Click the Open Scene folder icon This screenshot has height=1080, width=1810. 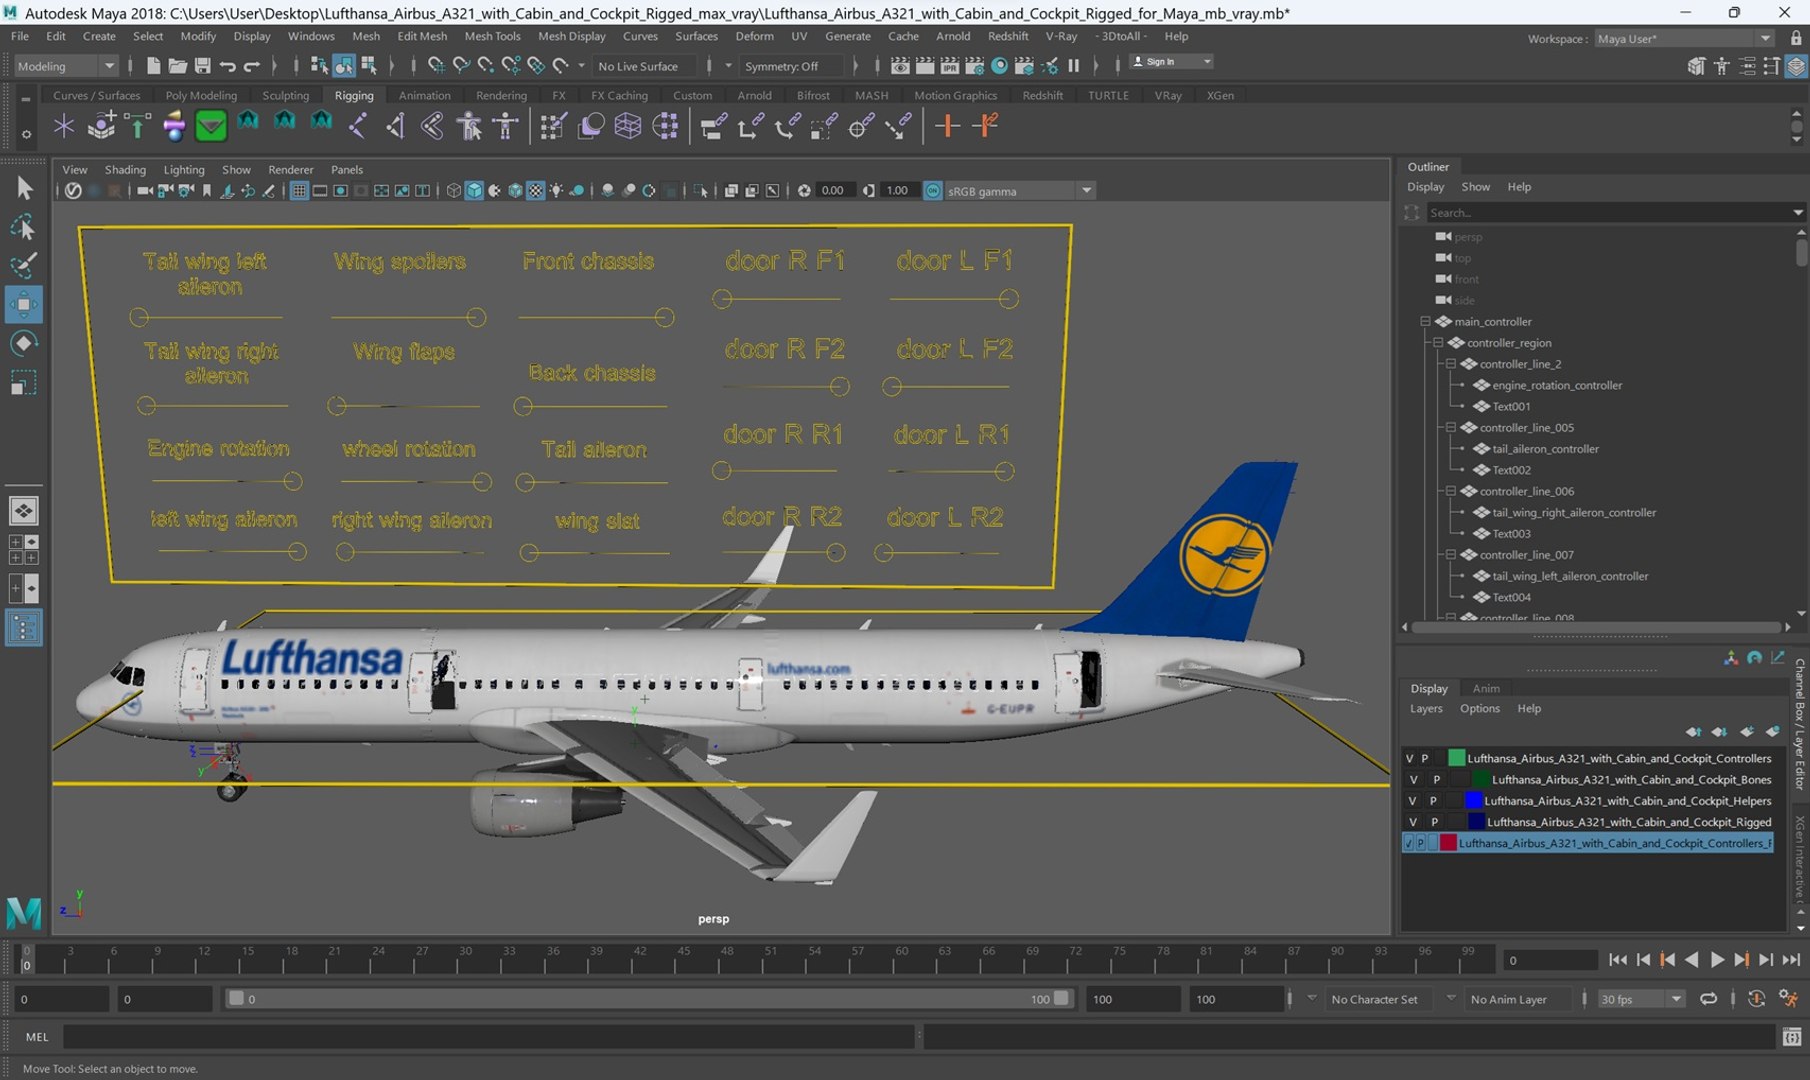pyautogui.click(x=177, y=66)
